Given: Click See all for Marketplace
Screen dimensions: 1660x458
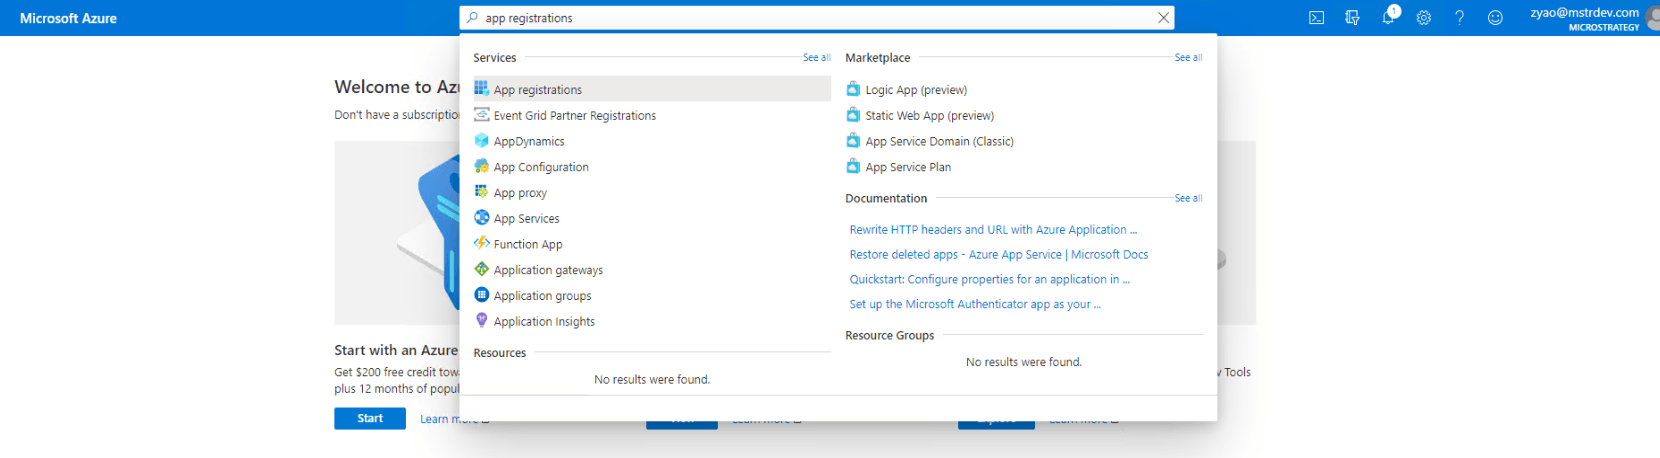Looking at the screenshot, I should 1188,58.
